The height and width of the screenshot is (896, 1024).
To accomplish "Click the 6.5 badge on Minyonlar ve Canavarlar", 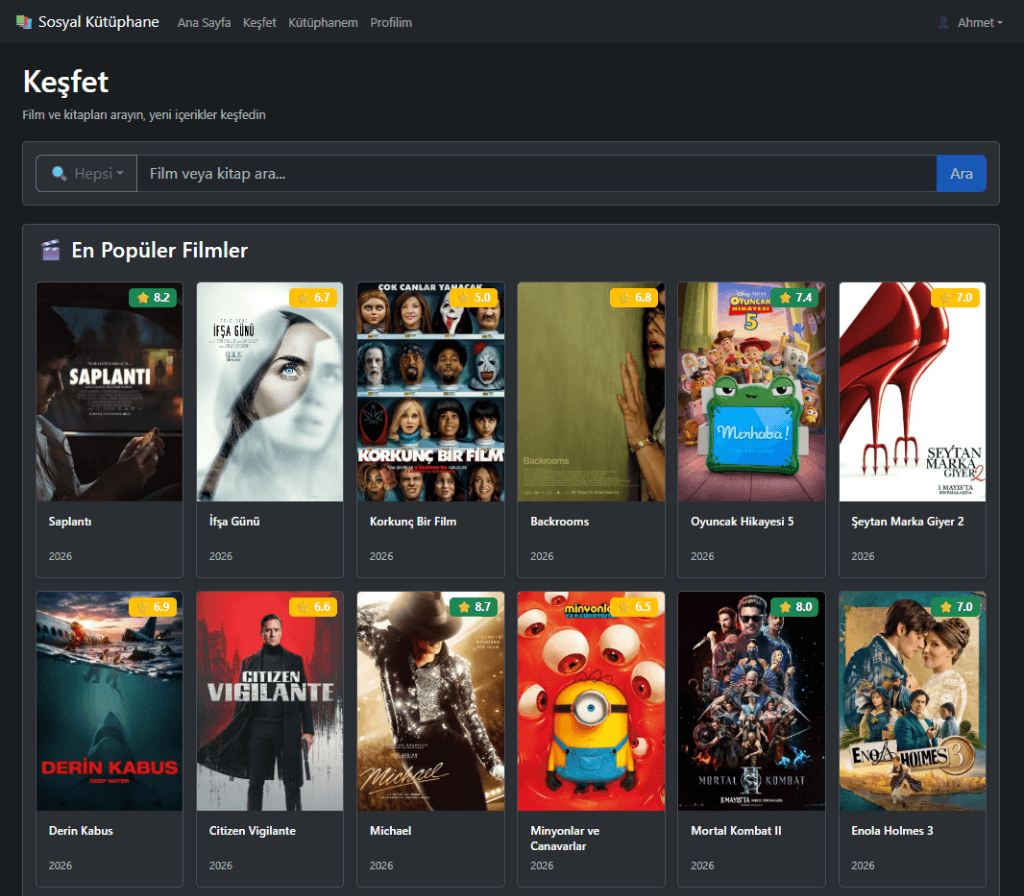I will pos(635,607).
